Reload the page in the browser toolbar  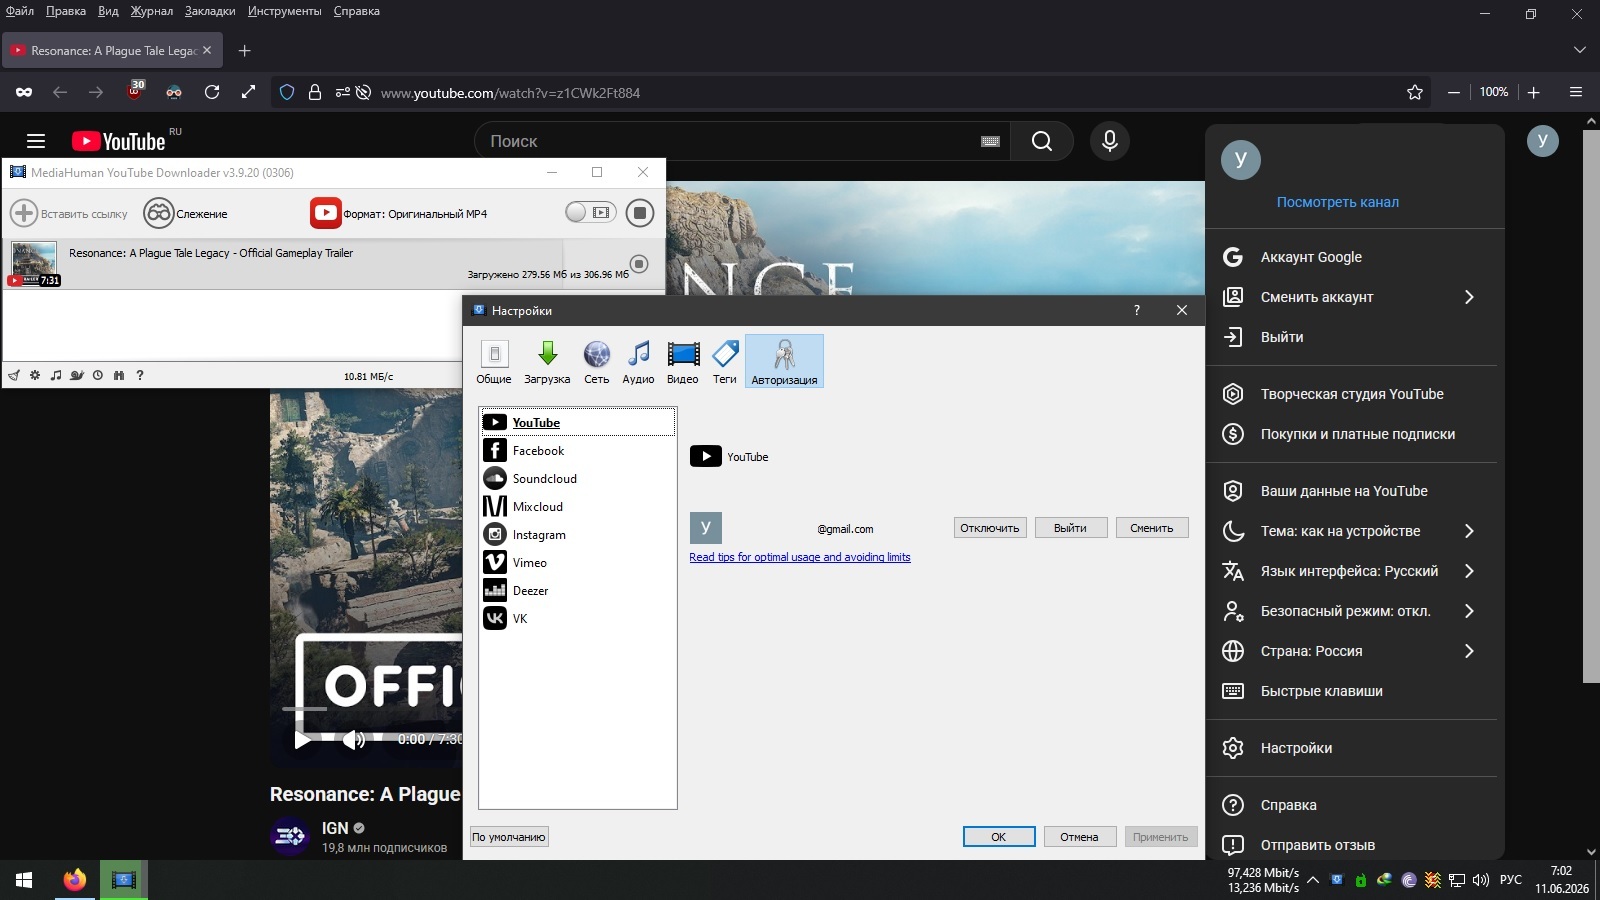click(x=212, y=92)
